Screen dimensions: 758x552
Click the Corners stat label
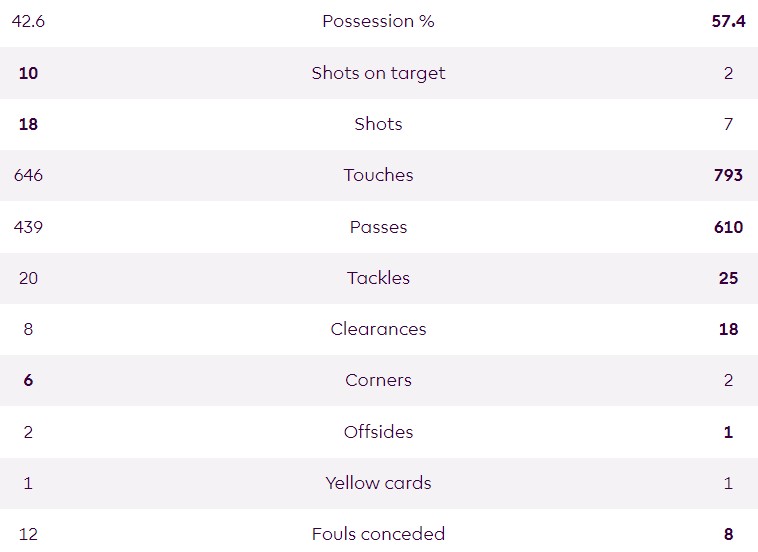[x=378, y=380]
